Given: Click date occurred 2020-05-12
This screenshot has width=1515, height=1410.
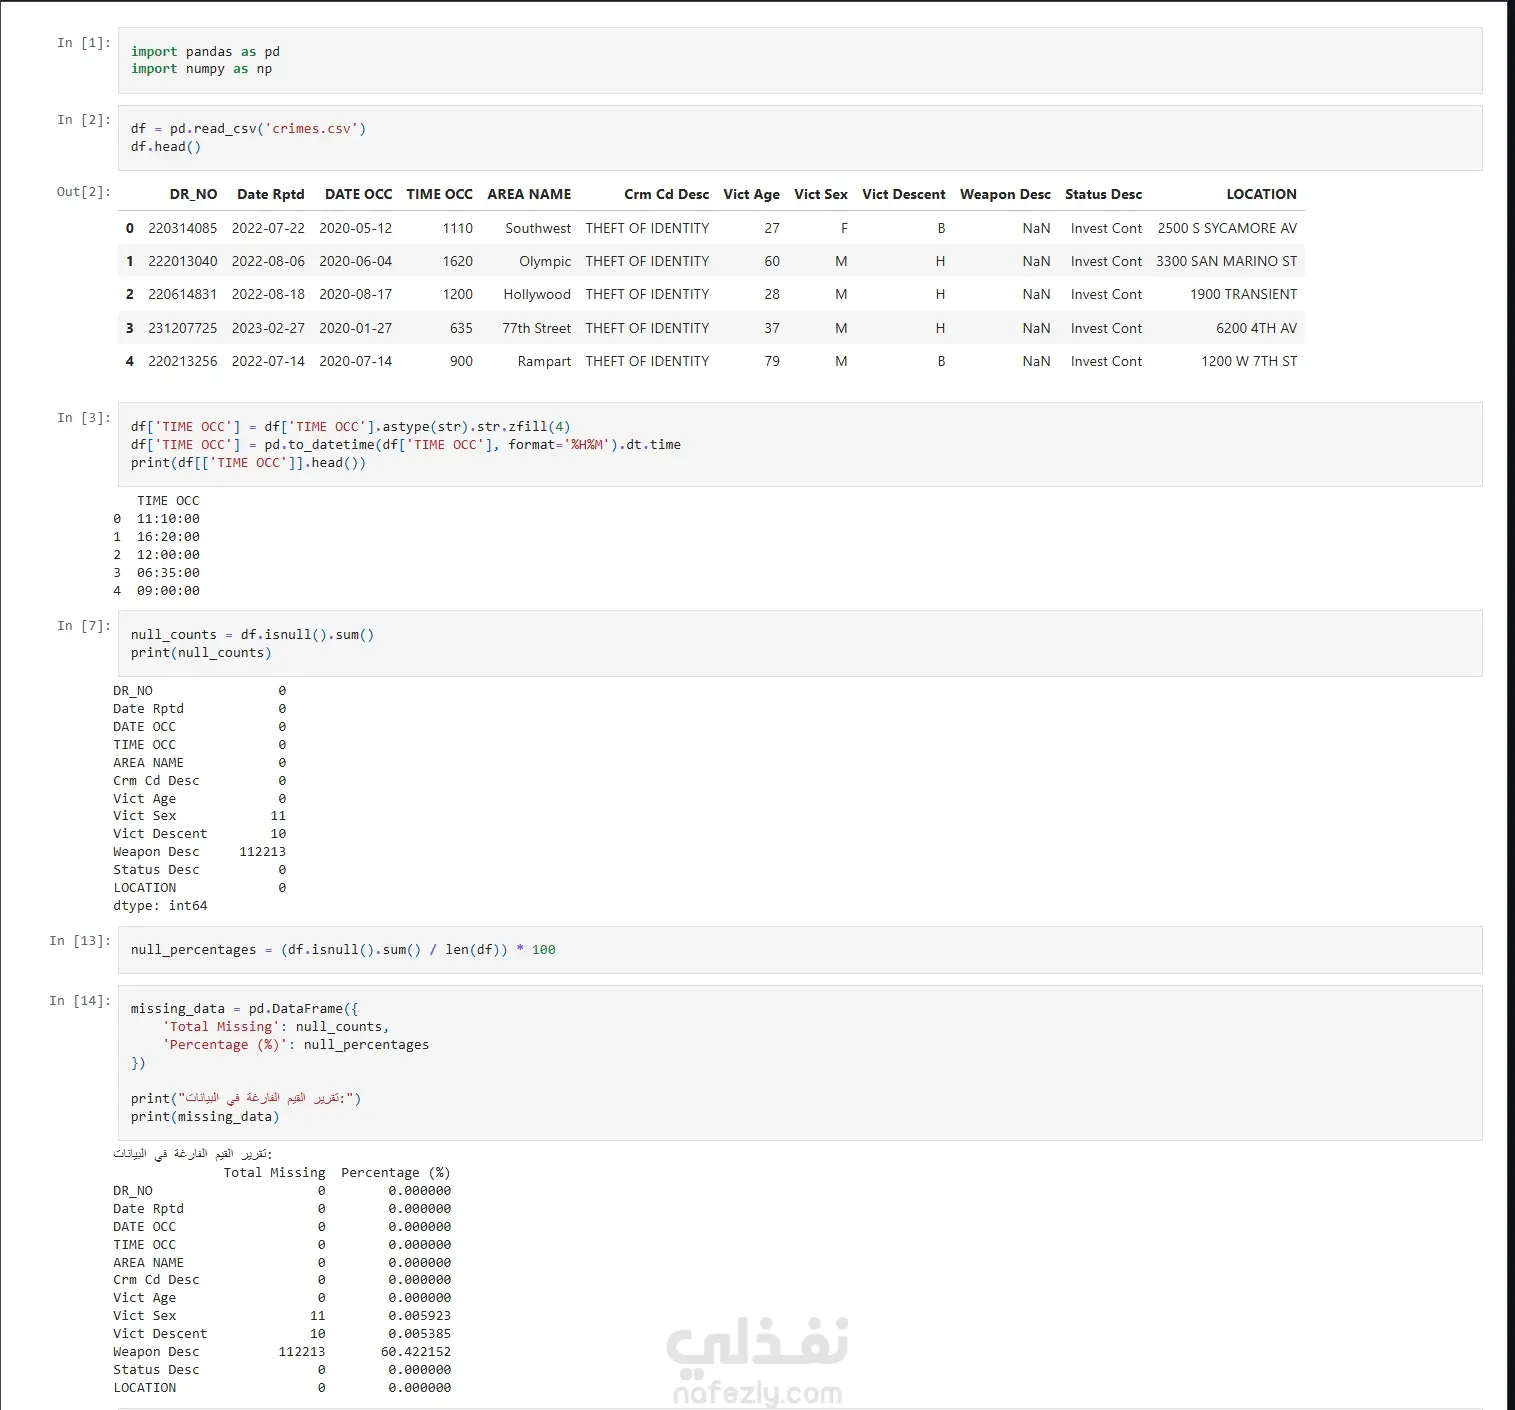Looking at the screenshot, I should click(x=355, y=228).
